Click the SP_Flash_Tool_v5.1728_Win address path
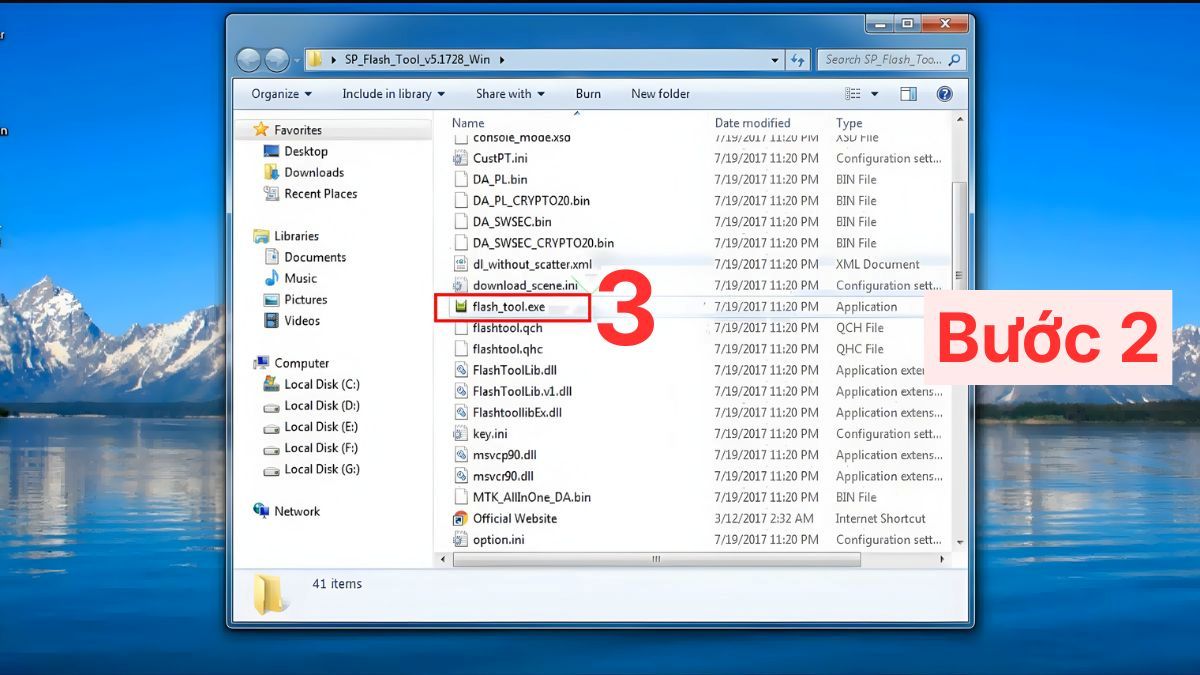Viewport: 1200px width, 675px height. pos(417,60)
